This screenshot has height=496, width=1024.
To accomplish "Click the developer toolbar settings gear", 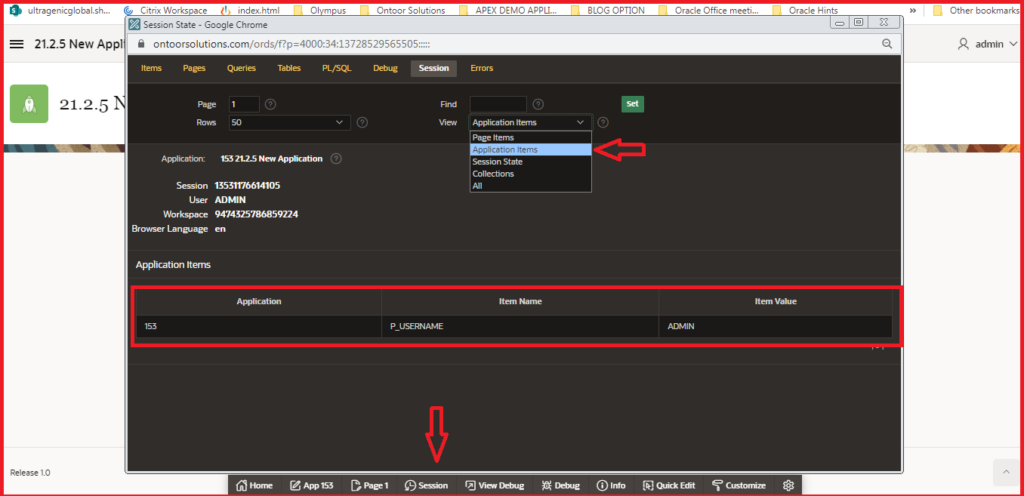I will pyautogui.click(x=788, y=485).
